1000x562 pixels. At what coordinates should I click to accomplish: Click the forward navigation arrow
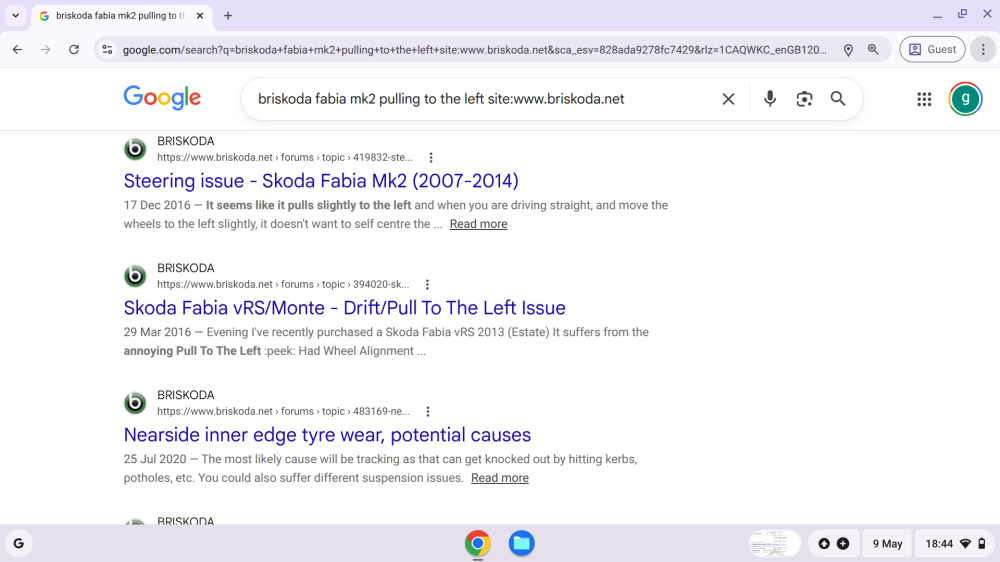[45, 49]
